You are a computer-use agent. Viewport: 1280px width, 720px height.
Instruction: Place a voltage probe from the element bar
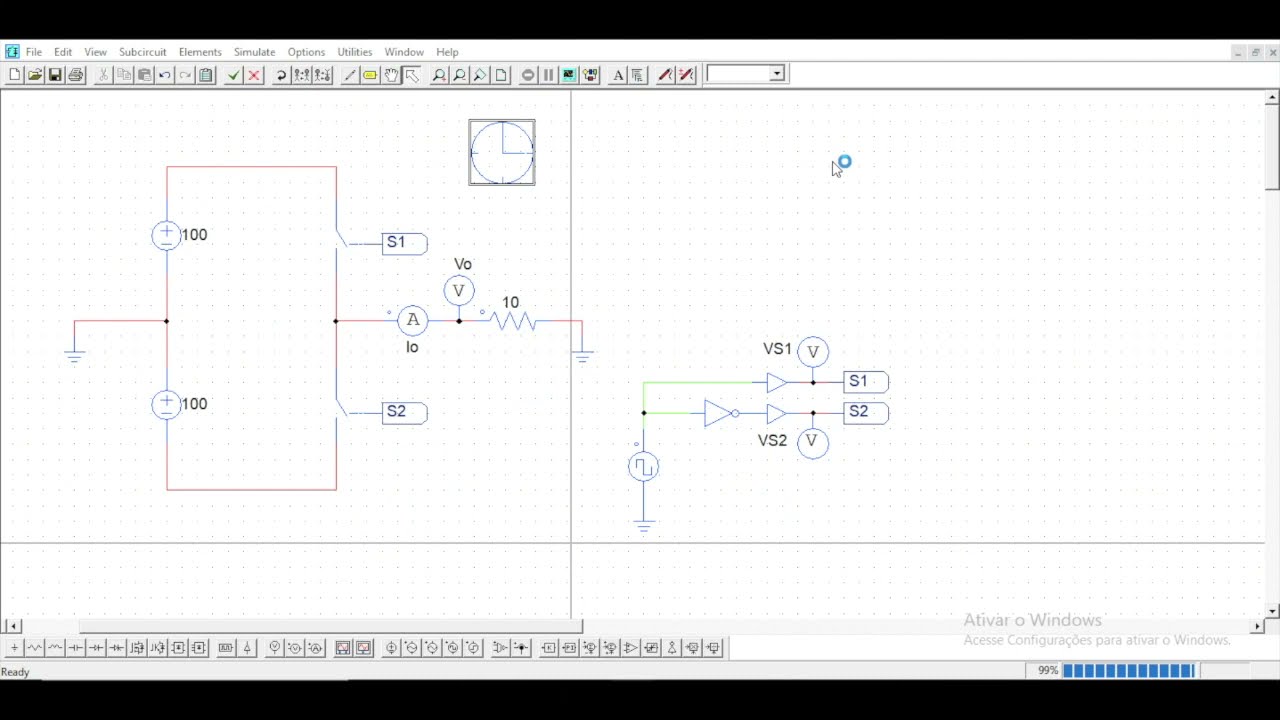[x=275, y=648]
